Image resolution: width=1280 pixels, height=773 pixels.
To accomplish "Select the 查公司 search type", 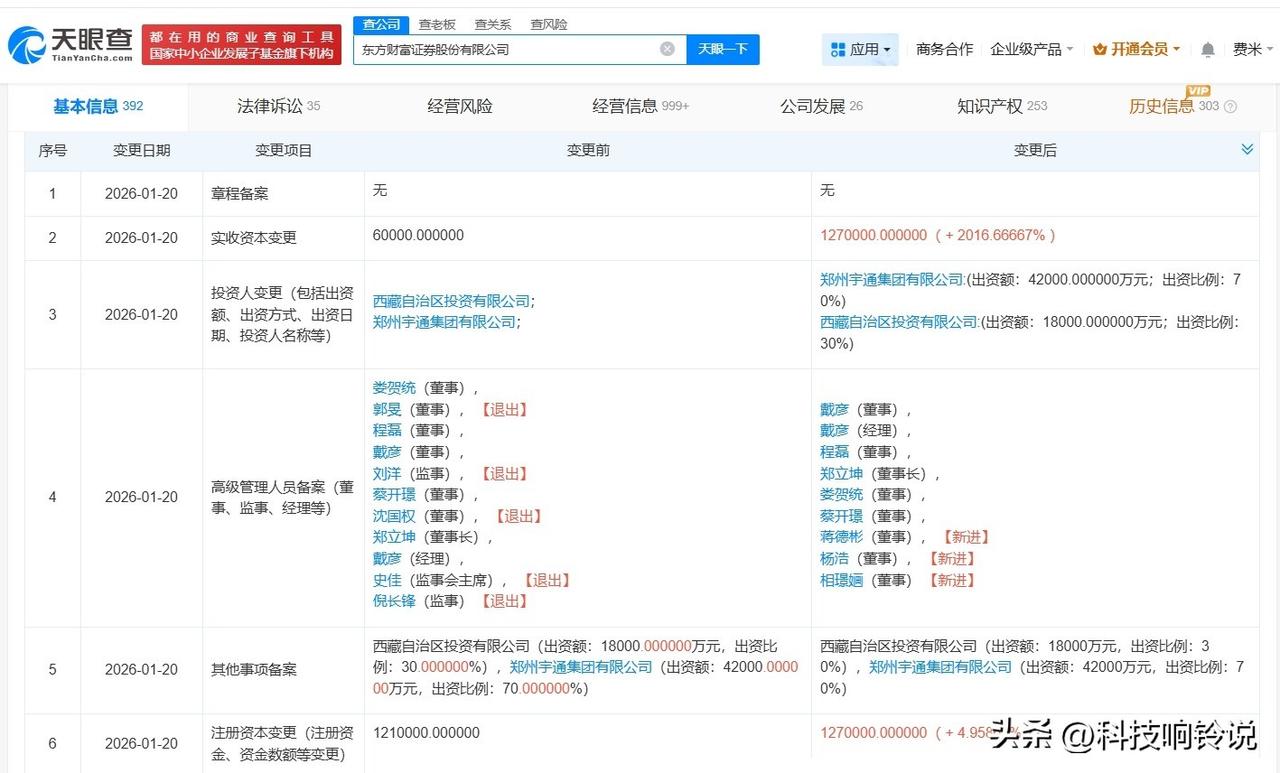I will (381, 23).
